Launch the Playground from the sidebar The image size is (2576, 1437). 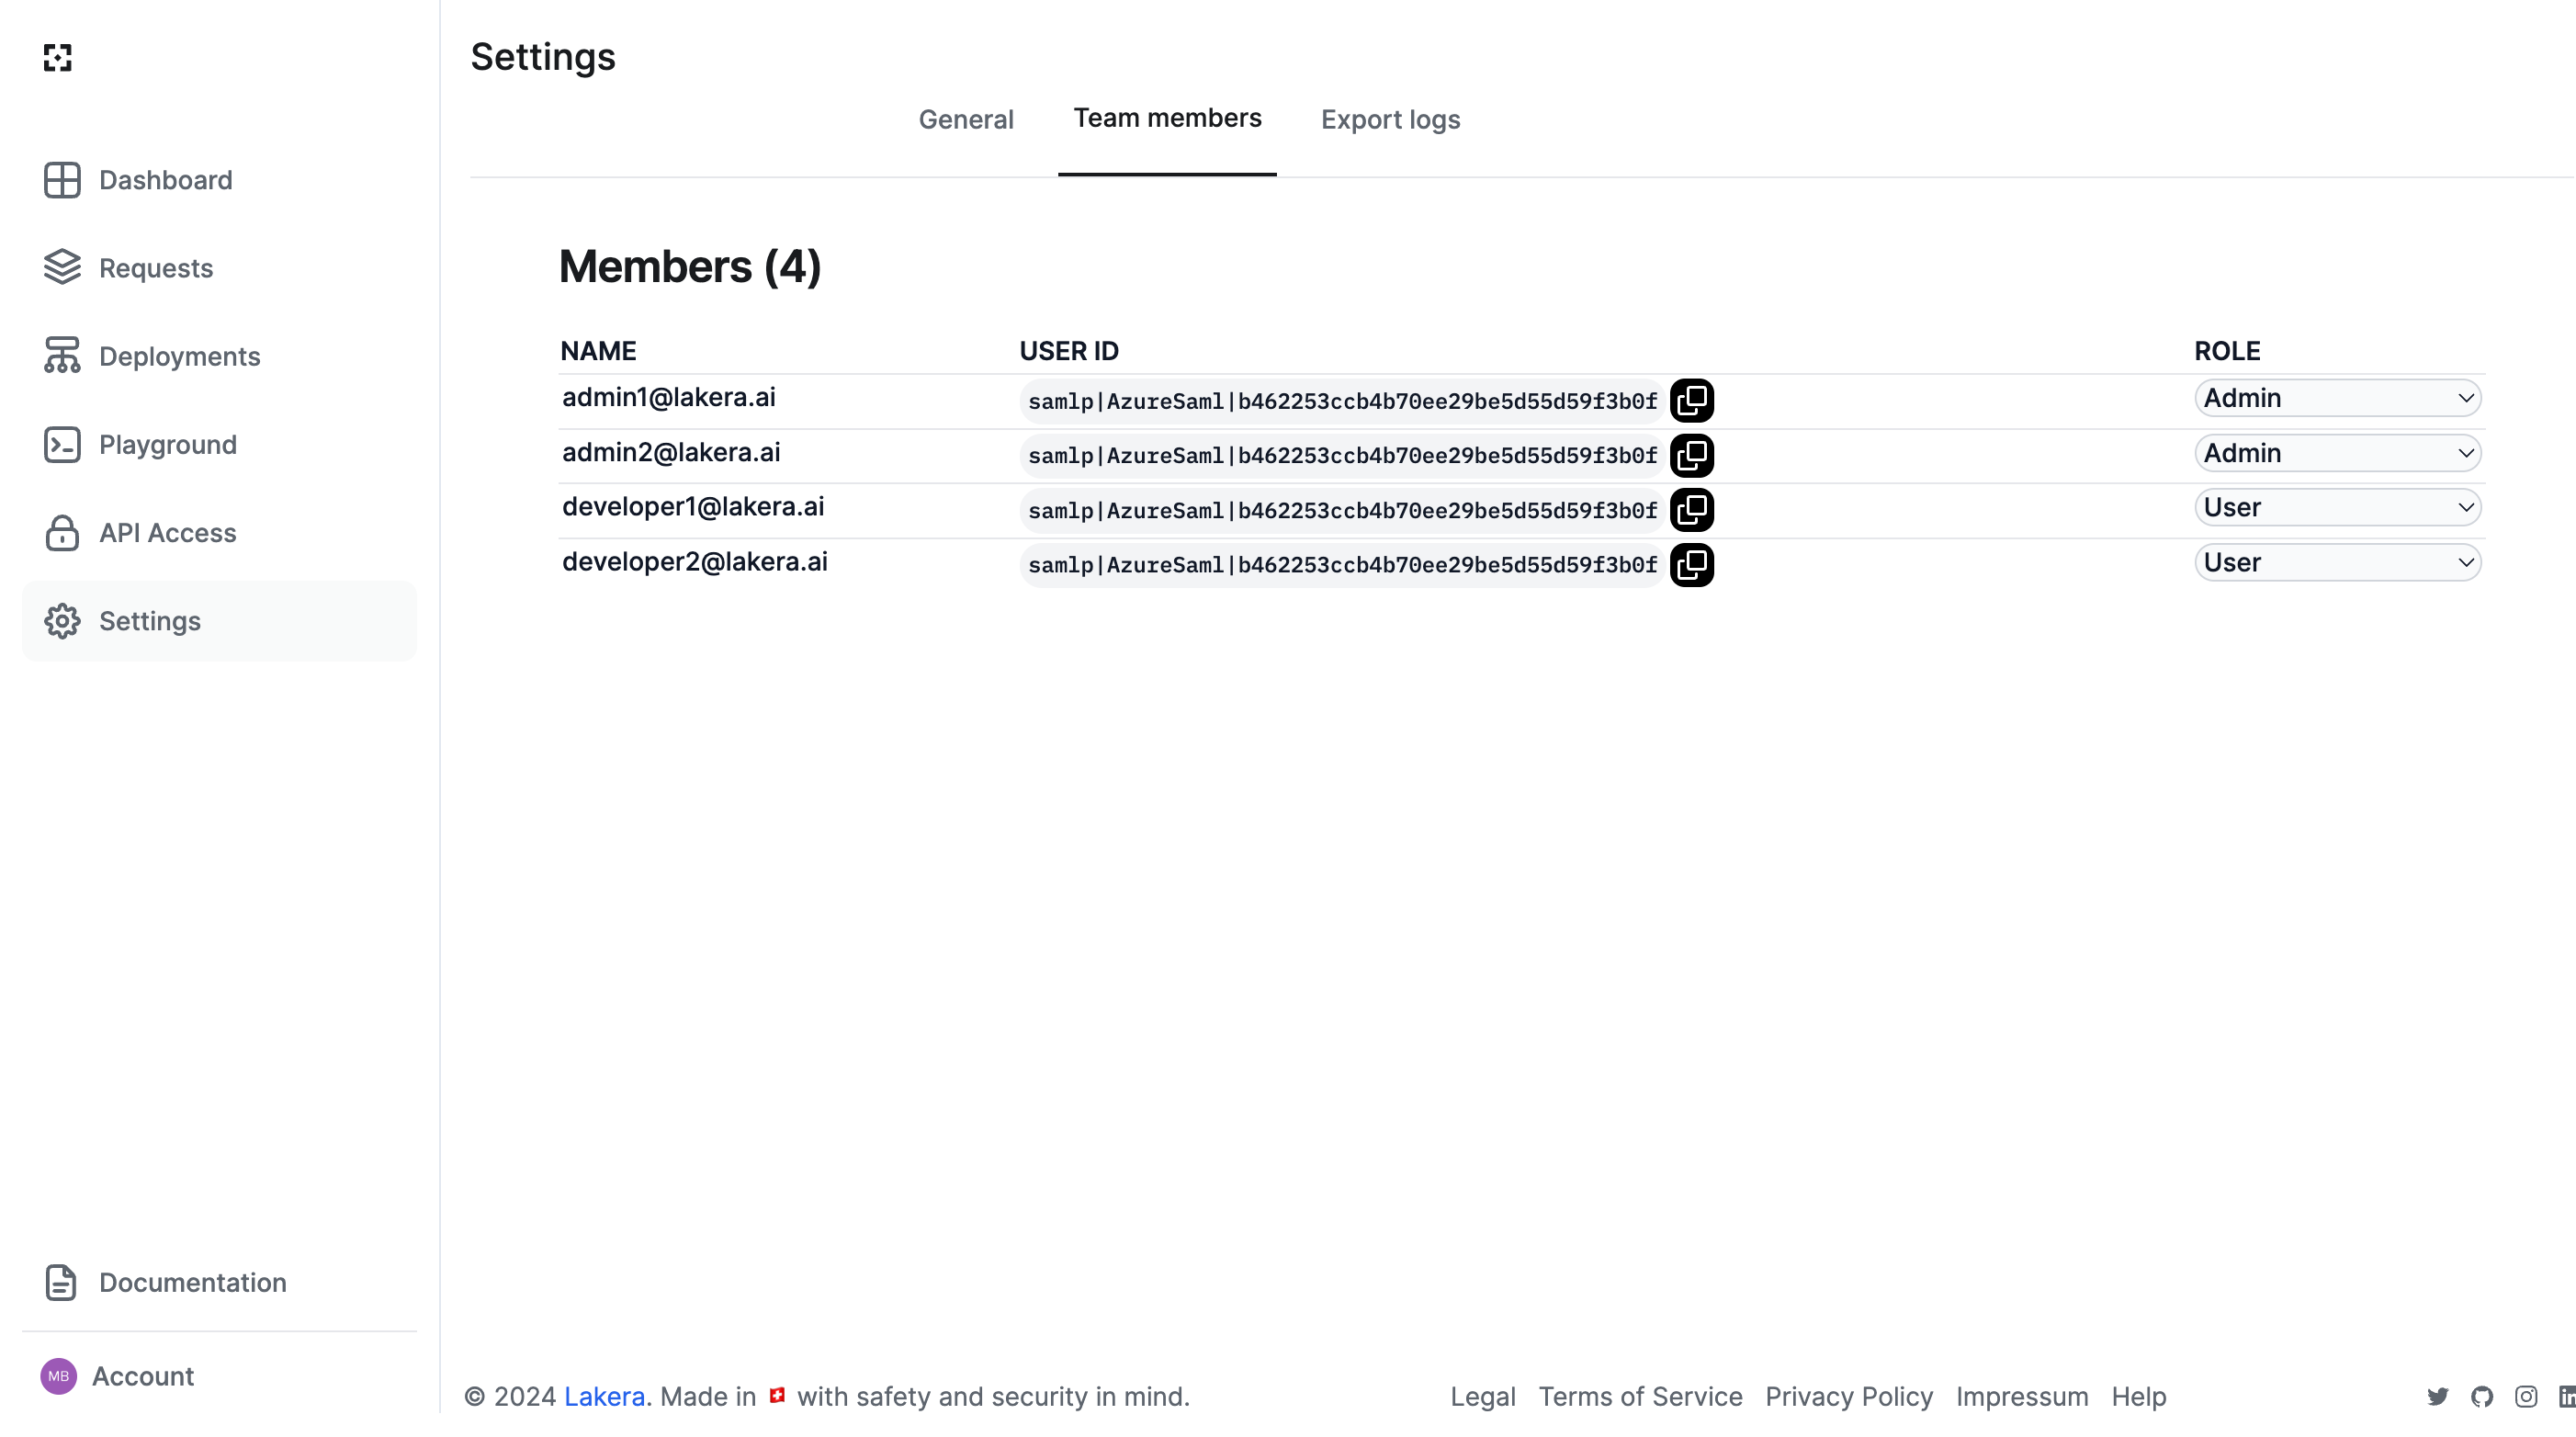[167, 444]
